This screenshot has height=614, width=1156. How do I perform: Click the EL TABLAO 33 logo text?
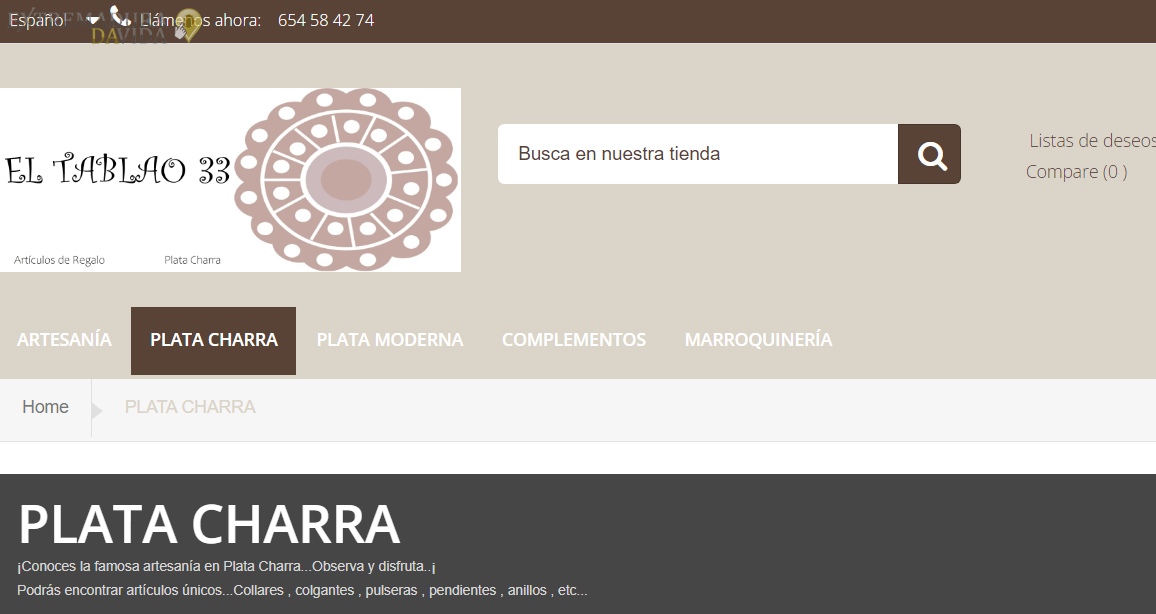coord(118,170)
